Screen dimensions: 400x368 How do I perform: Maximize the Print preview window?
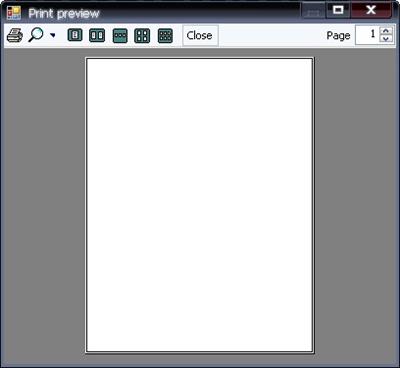click(x=338, y=10)
